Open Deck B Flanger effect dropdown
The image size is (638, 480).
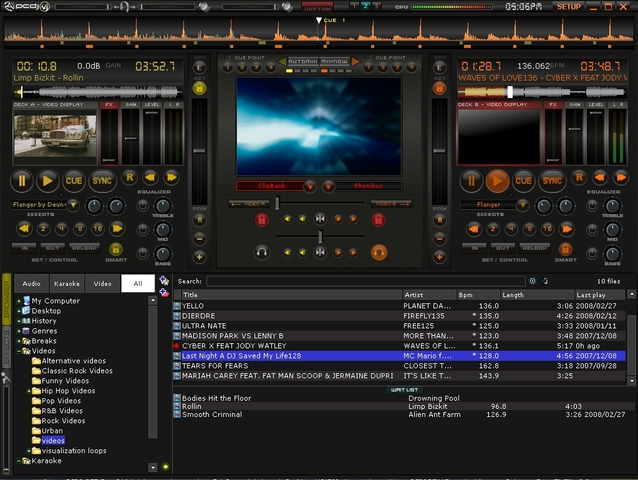[x=522, y=205]
